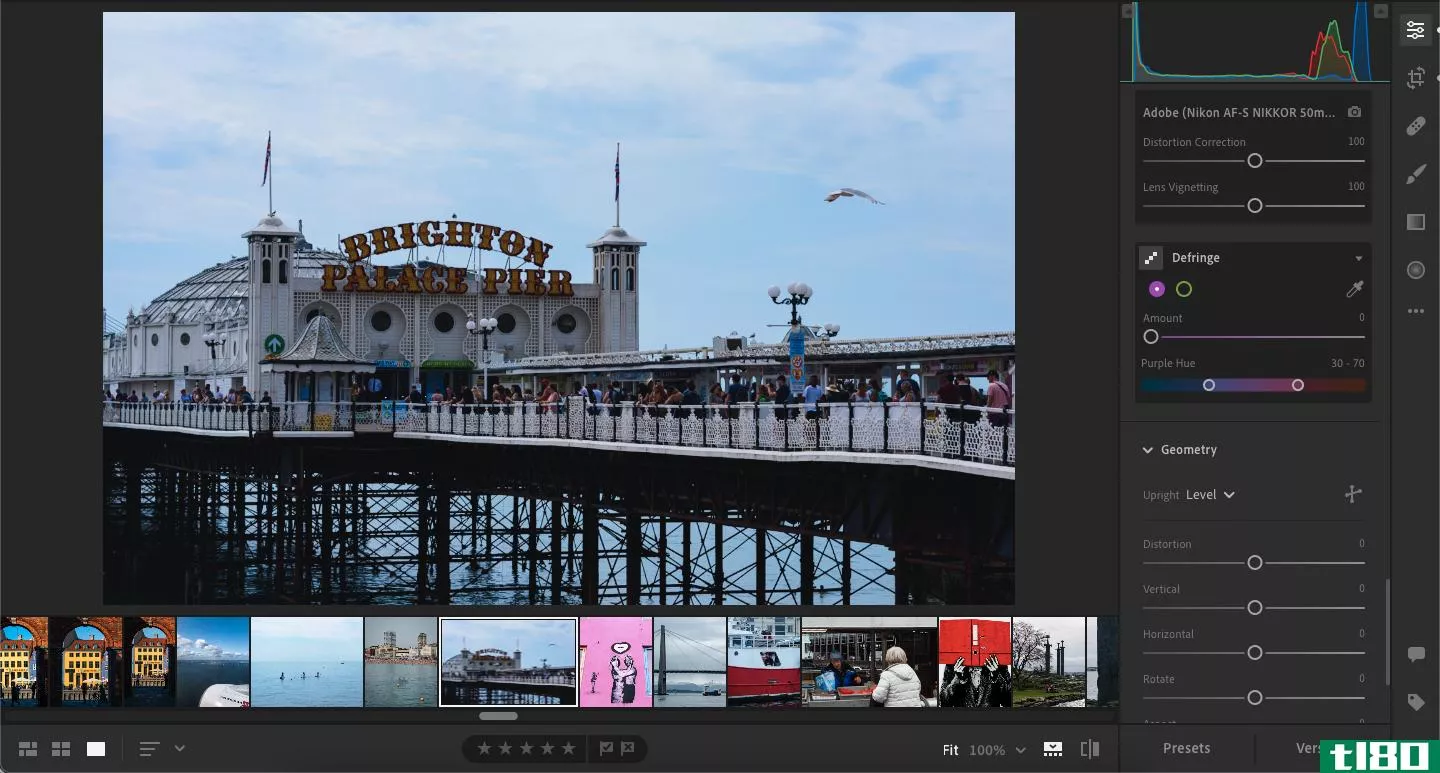Click the Defringe Amount slider handle
The width and height of the screenshot is (1440, 773).
(x=1151, y=337)
